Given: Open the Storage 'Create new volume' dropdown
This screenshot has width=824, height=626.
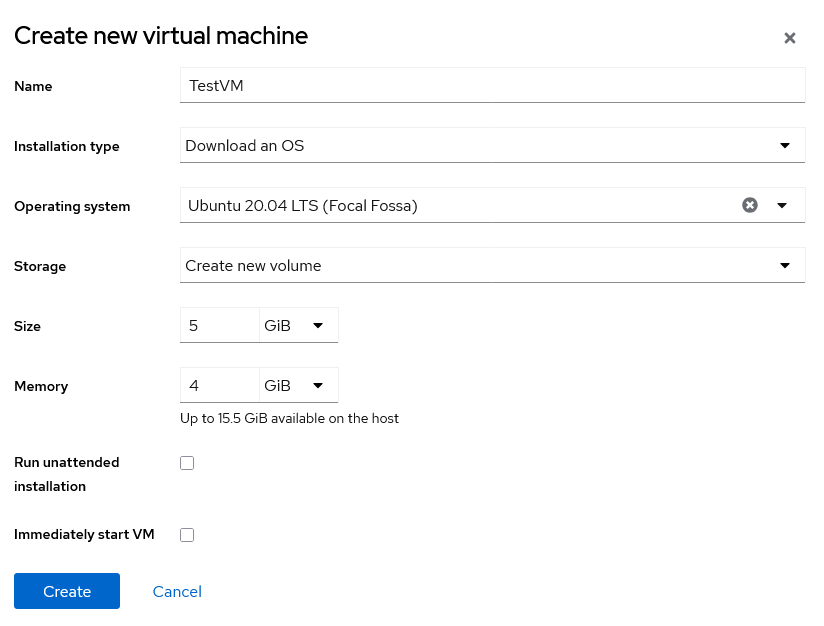Looking at the screenshot, I should pos(492,266).
